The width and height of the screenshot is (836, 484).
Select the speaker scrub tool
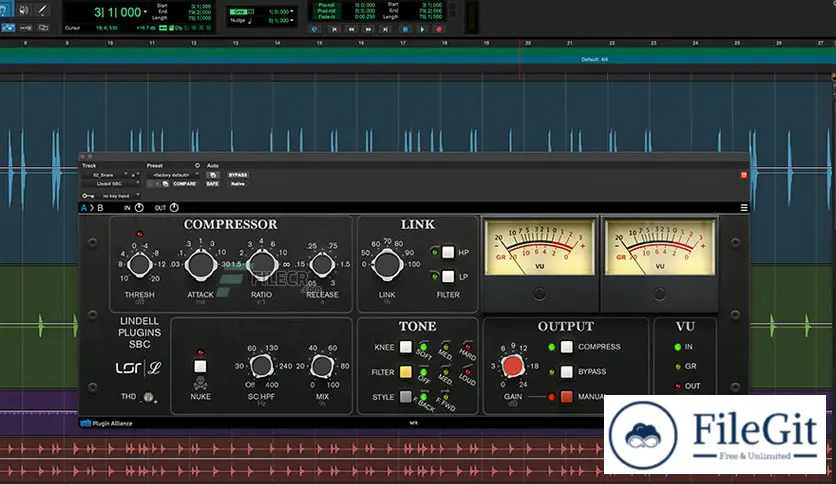(23, 10)
